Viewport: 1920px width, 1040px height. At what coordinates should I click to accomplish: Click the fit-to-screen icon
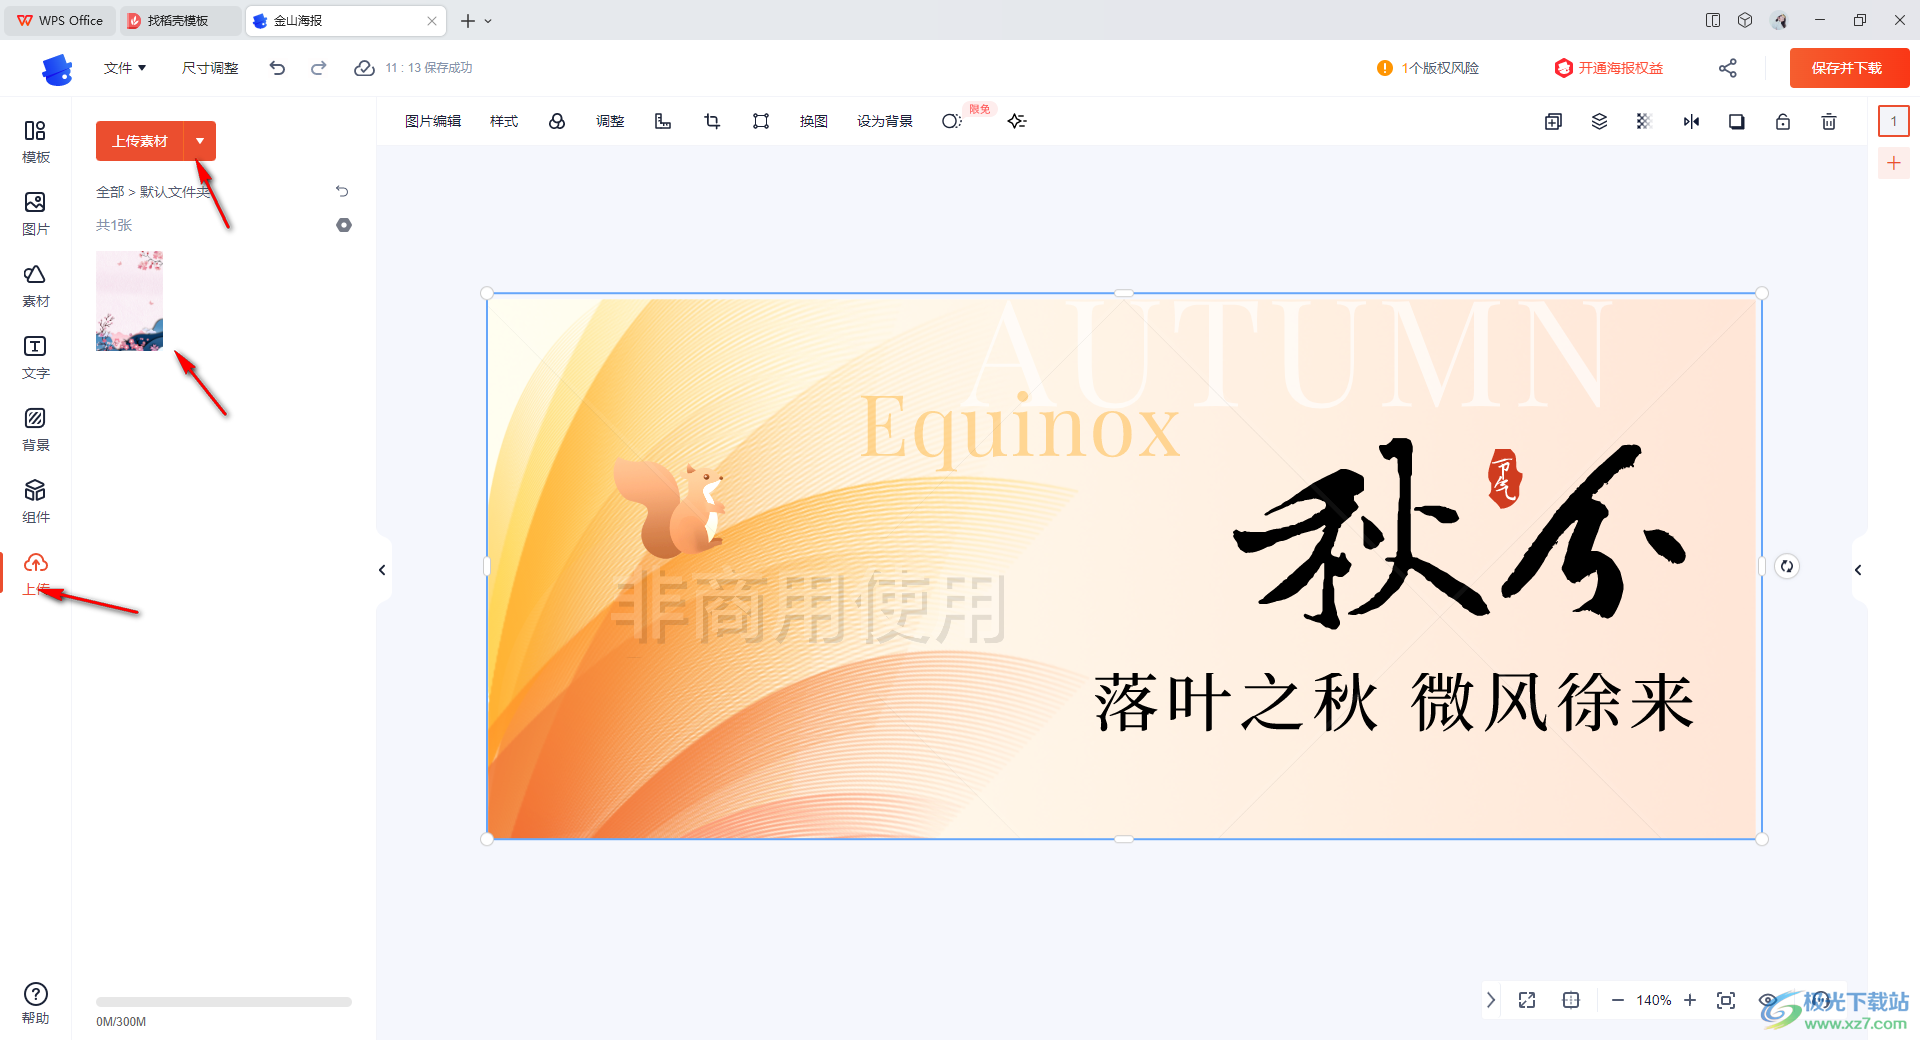[1726, 1000]
